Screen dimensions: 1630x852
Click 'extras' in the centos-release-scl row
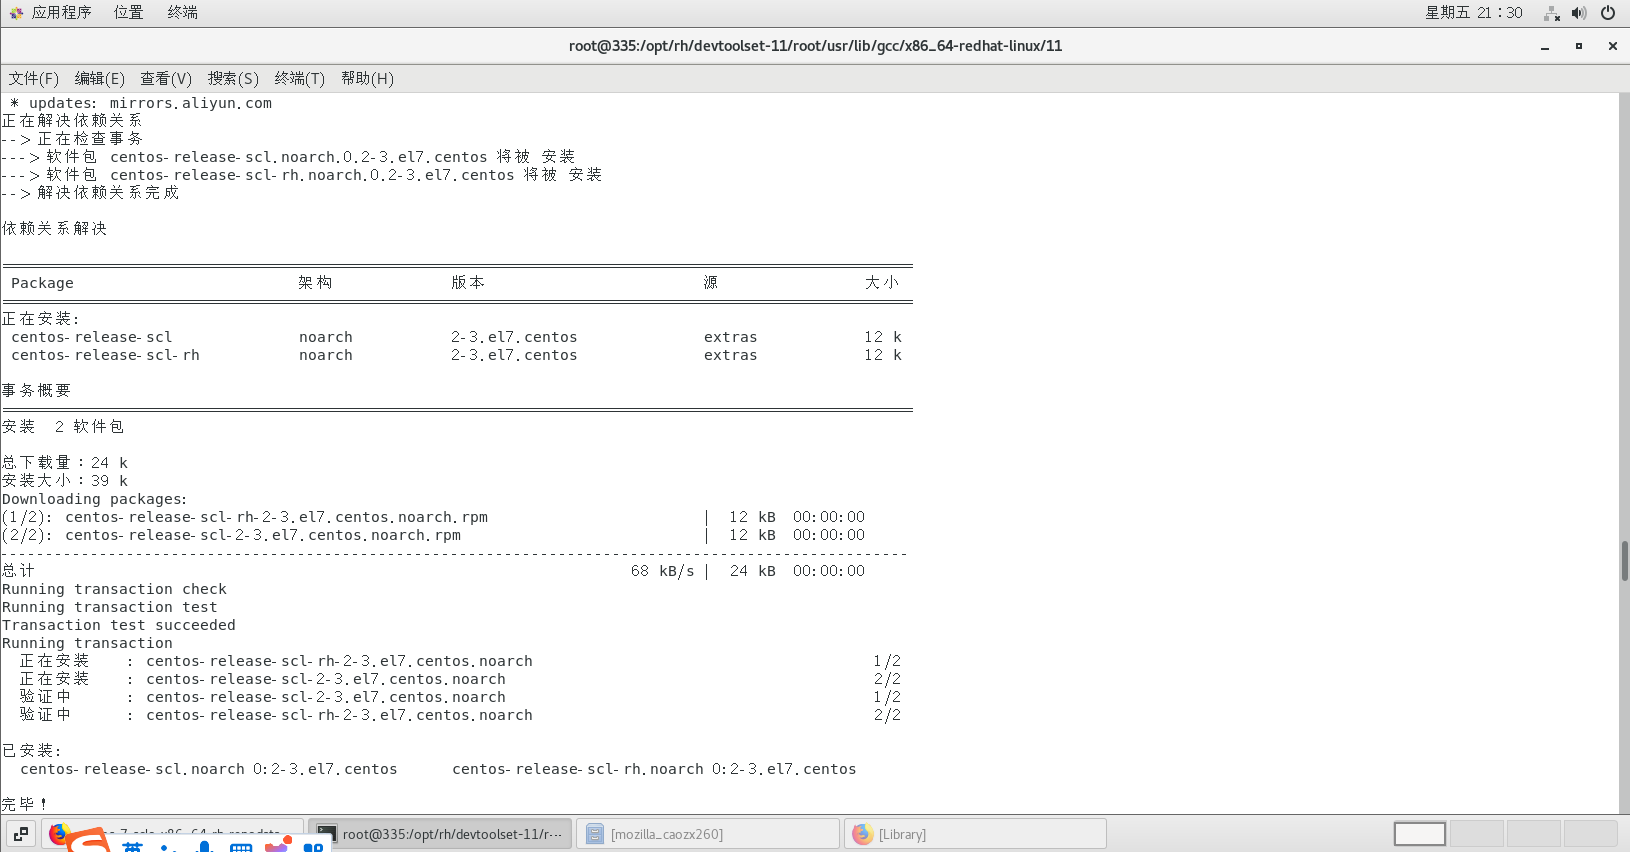[730, 337]
